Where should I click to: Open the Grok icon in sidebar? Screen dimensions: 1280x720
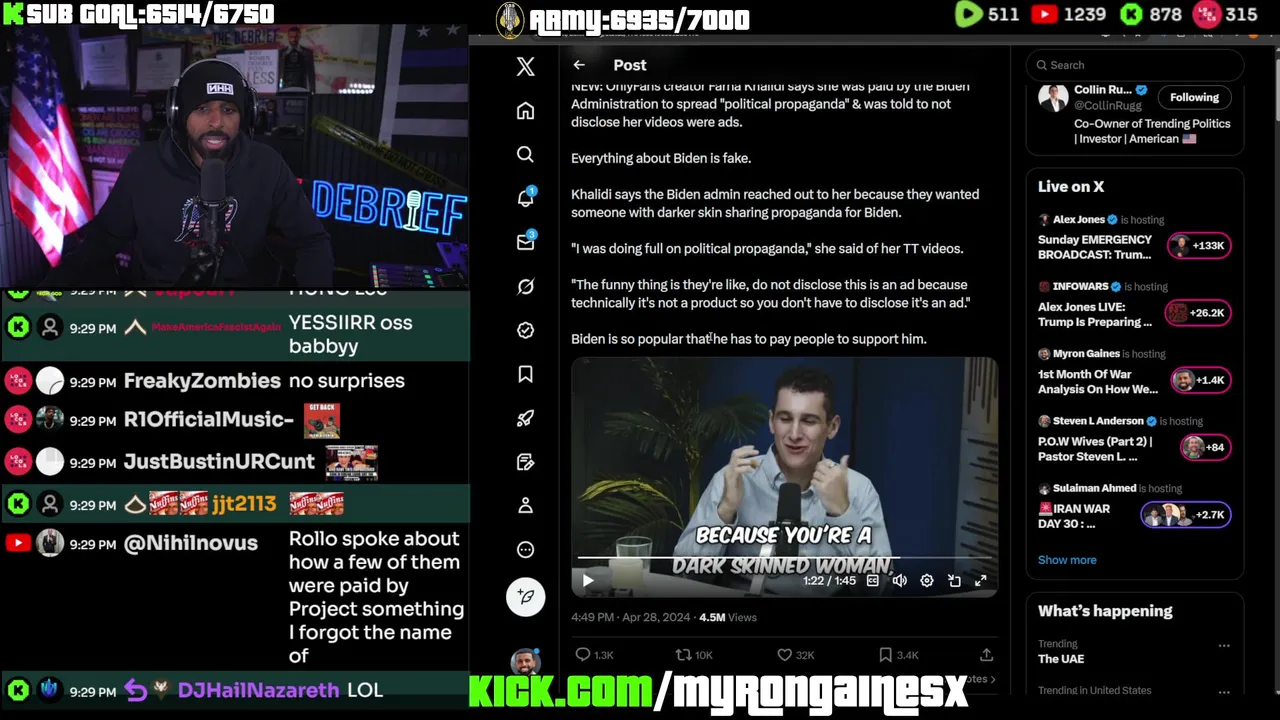click(525, 286)
